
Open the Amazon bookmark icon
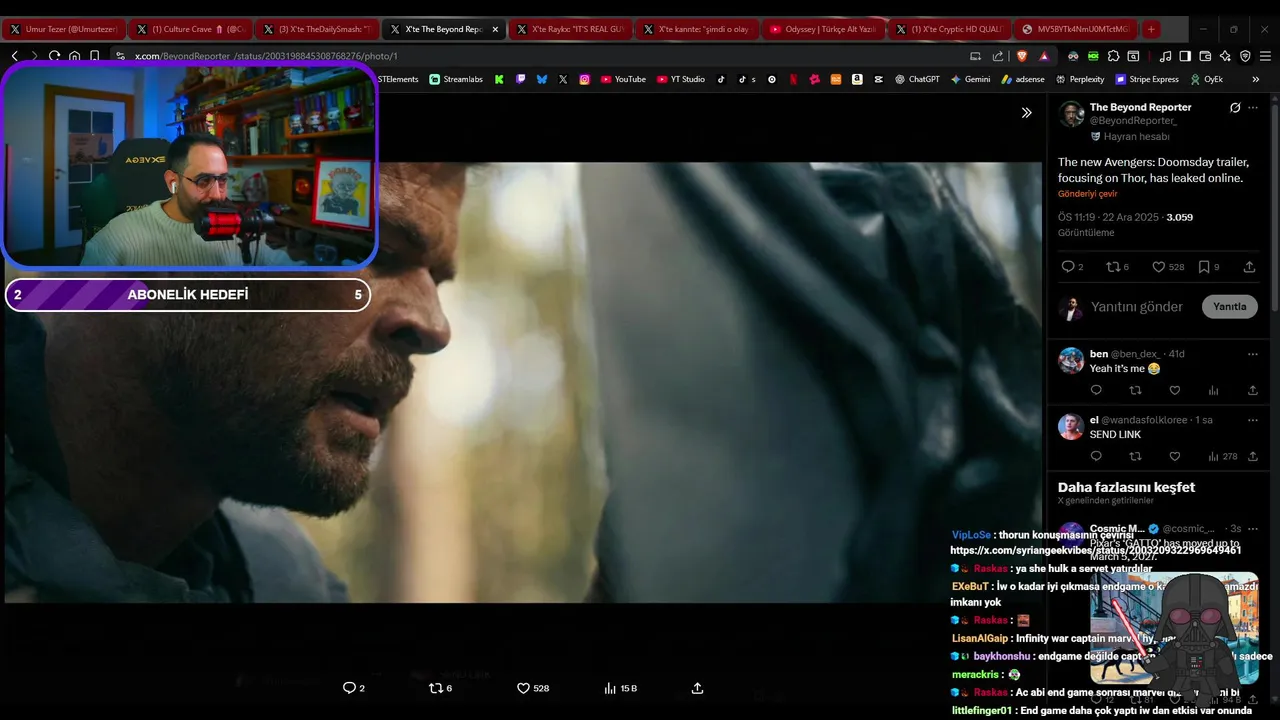857,79
